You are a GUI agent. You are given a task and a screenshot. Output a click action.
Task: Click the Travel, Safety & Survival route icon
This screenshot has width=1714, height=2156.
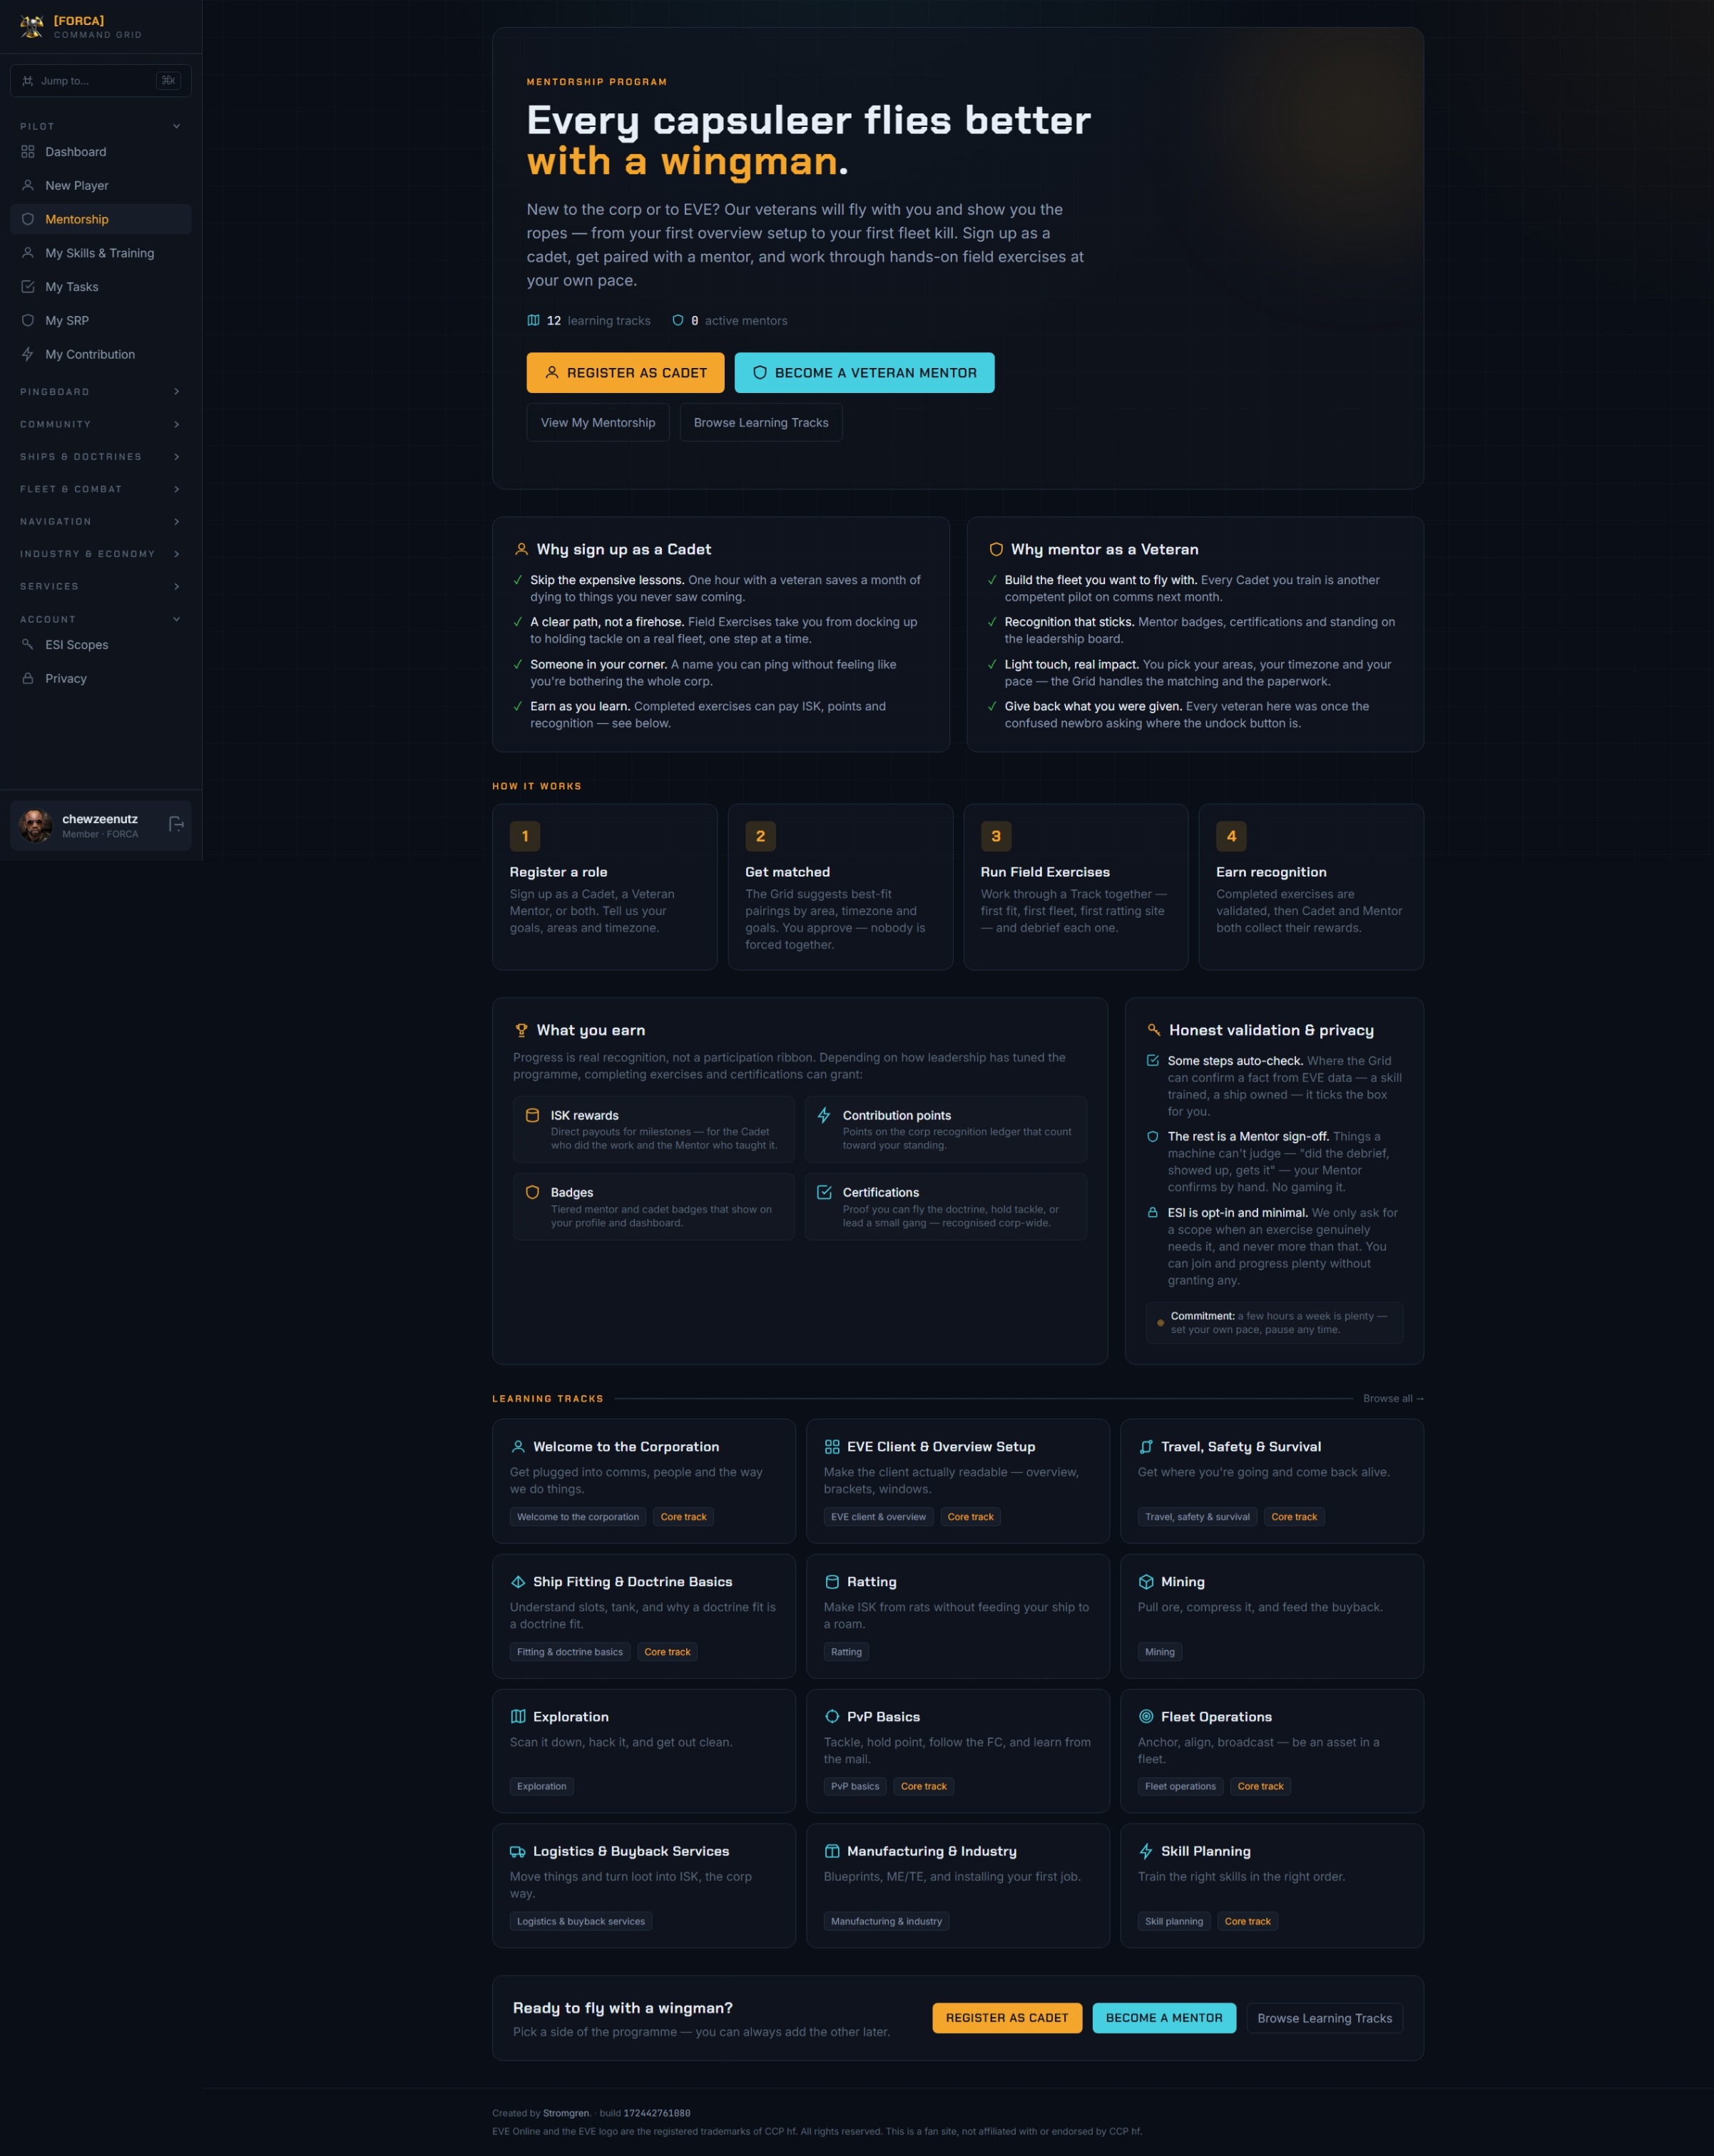pyautogui.click(x=1146, y=1448)
